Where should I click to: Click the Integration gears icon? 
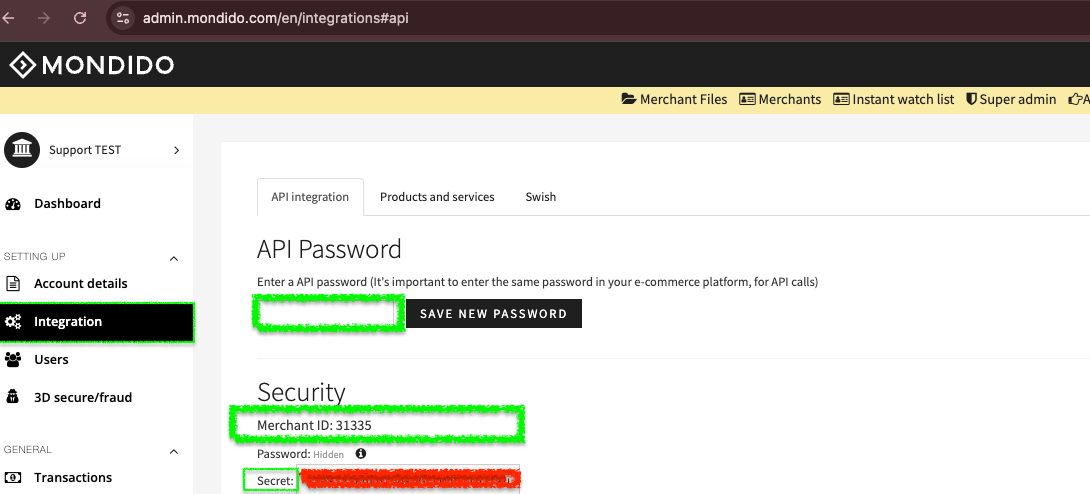click(13, 322)
